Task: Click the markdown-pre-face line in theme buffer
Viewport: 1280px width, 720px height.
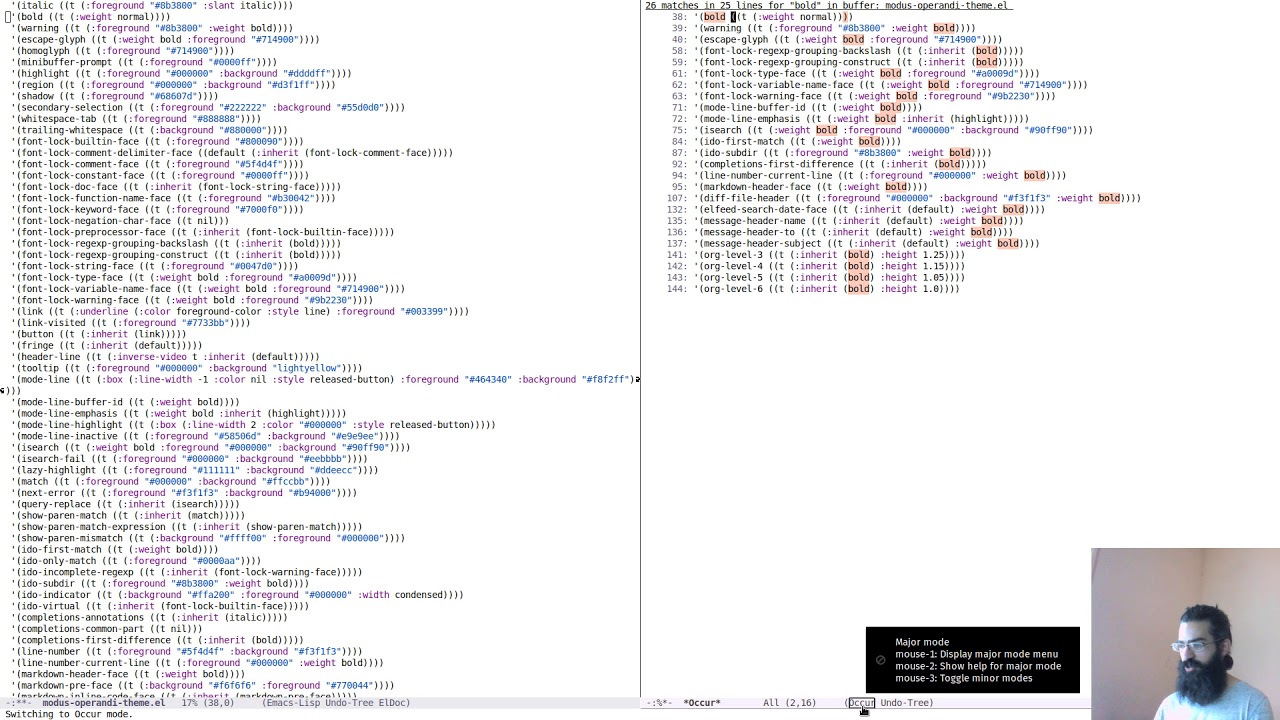Action: (203, 686)
